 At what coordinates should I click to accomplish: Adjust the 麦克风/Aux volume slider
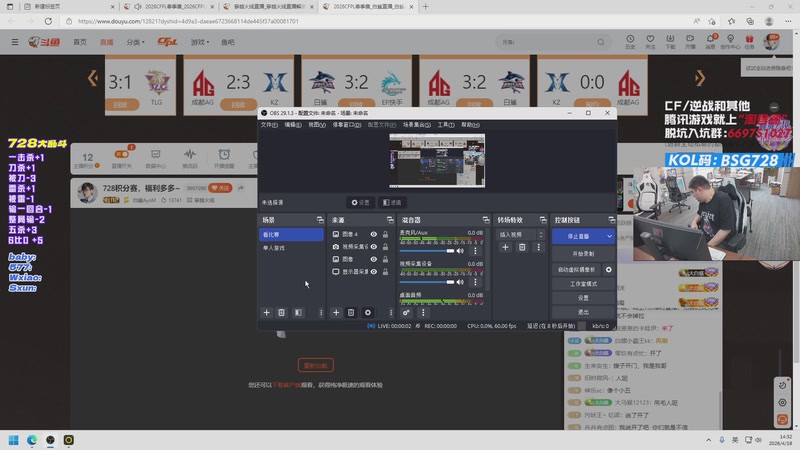(x=427, y=251)
